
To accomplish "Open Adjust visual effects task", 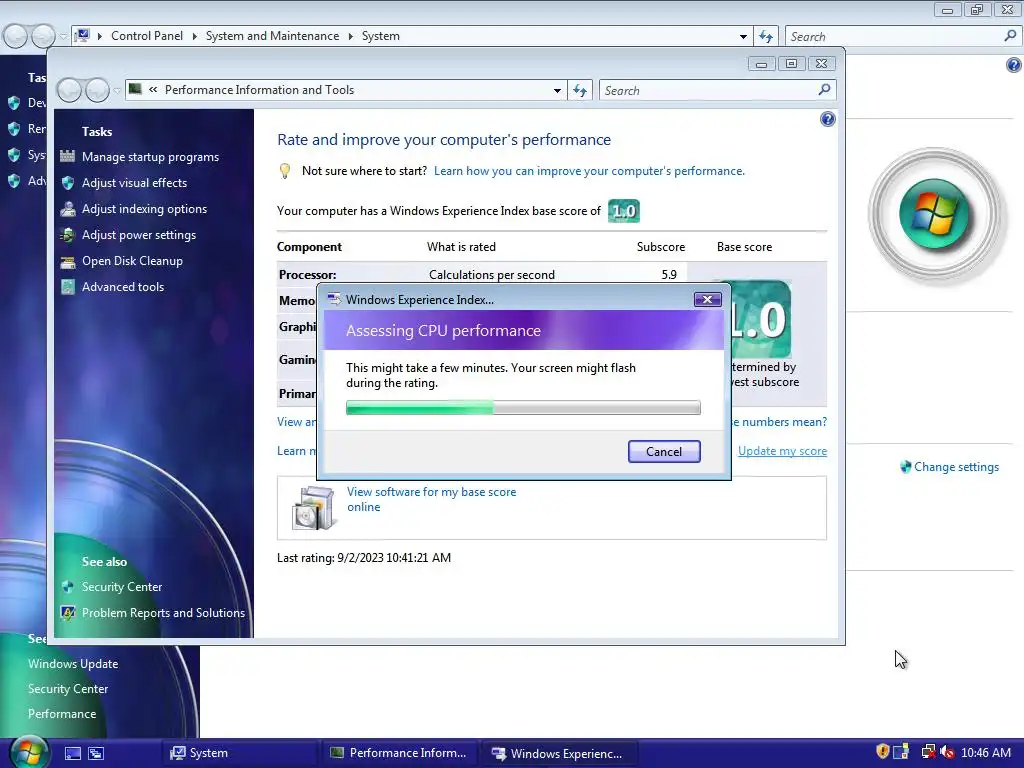I will 135,183.
